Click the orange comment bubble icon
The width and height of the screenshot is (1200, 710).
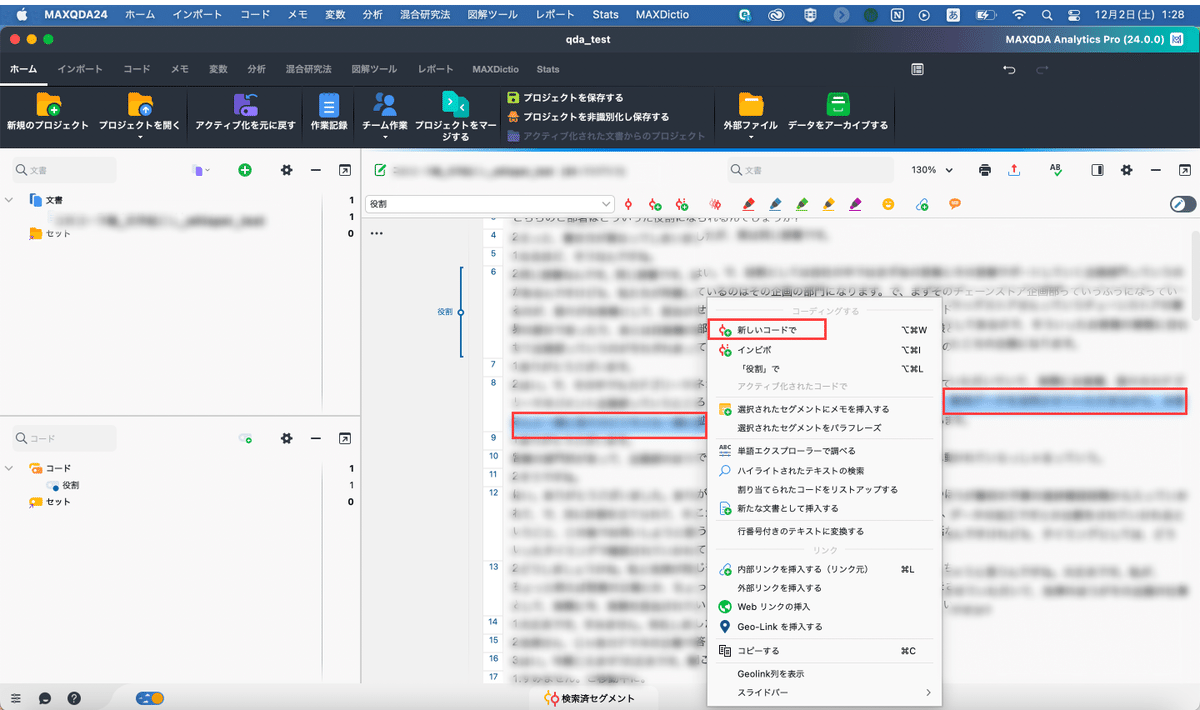(x=955, y=203)
